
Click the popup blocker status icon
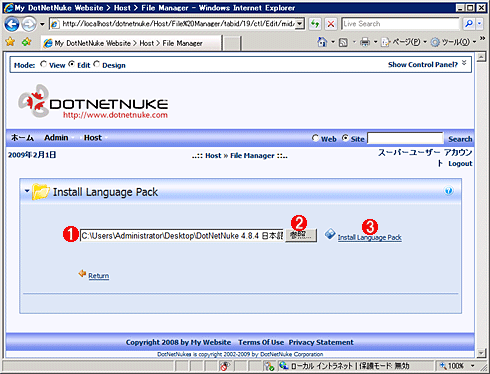(x=225, y=366)
